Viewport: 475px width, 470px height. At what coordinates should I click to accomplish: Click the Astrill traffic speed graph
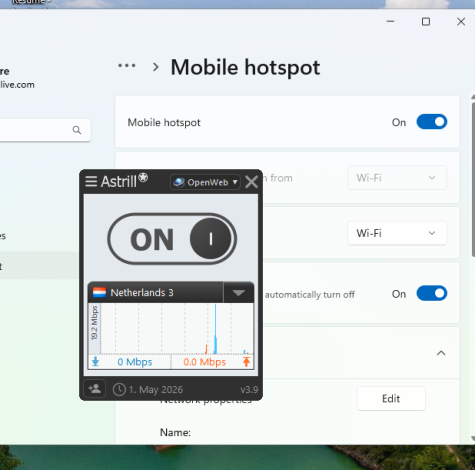point(177,328)
